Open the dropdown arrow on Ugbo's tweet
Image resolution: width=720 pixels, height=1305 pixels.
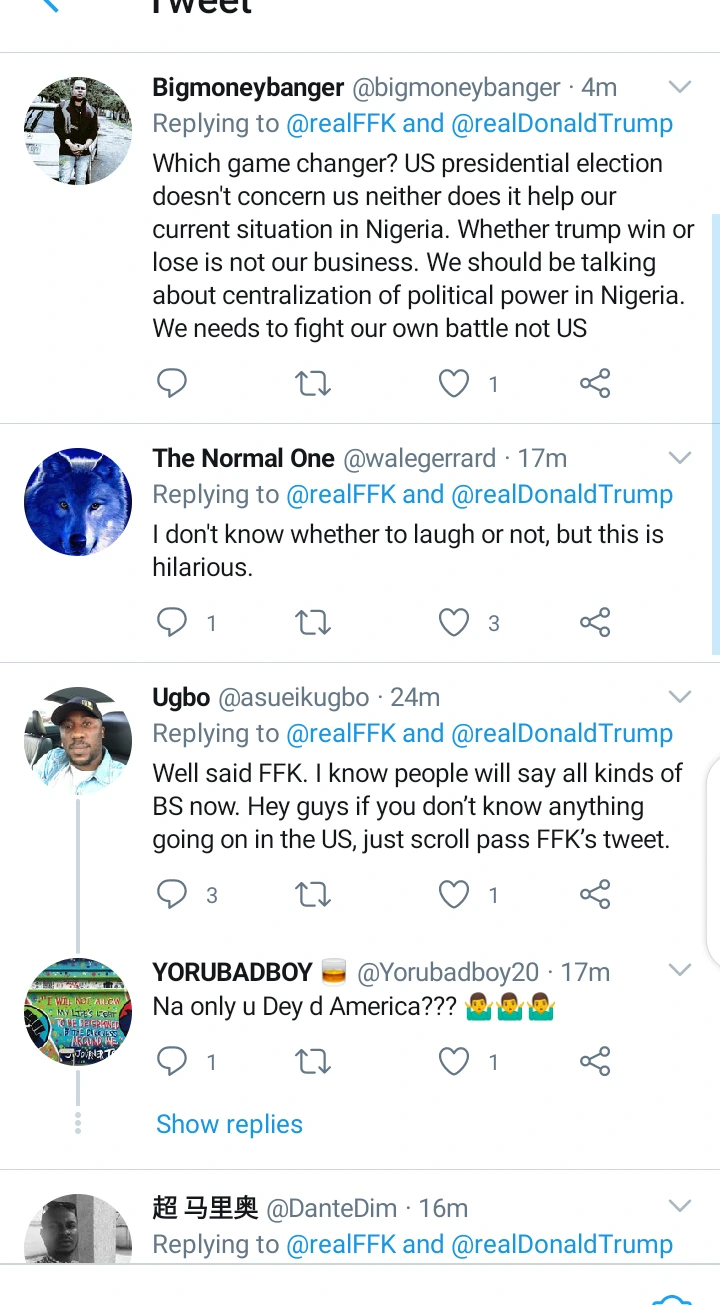(x=680, y=697)
